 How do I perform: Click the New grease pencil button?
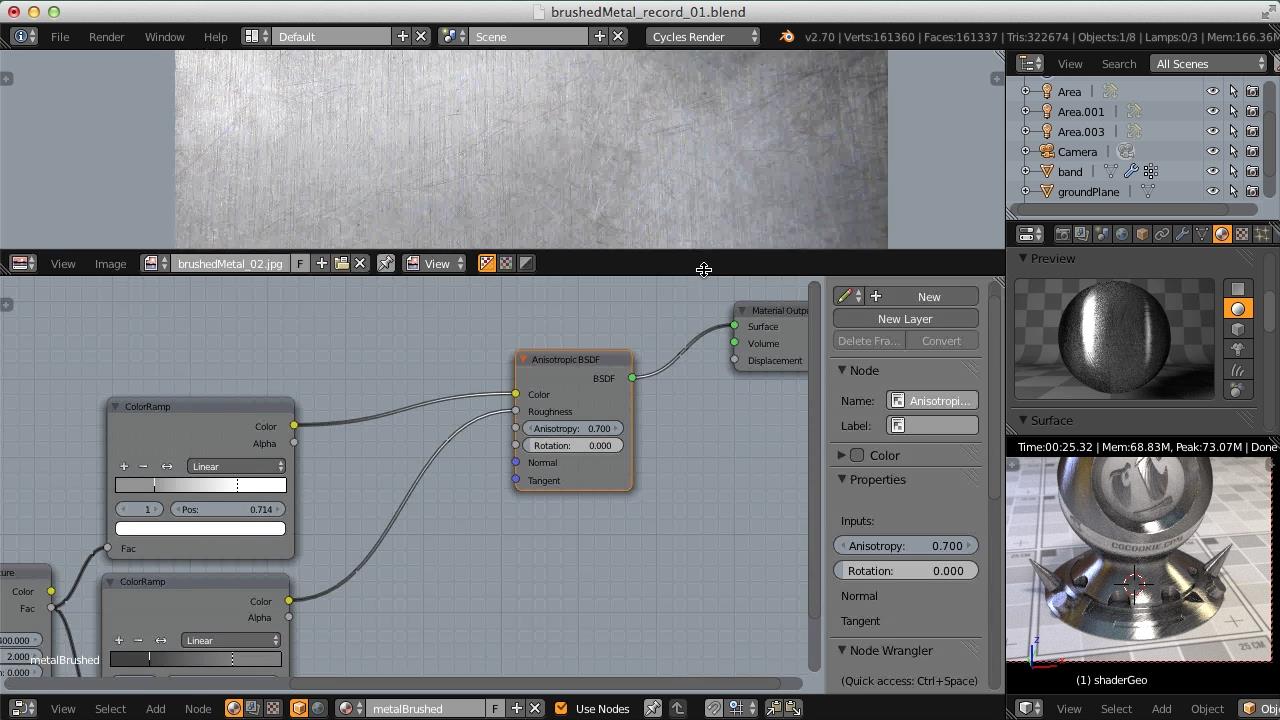tap(923, 296)
